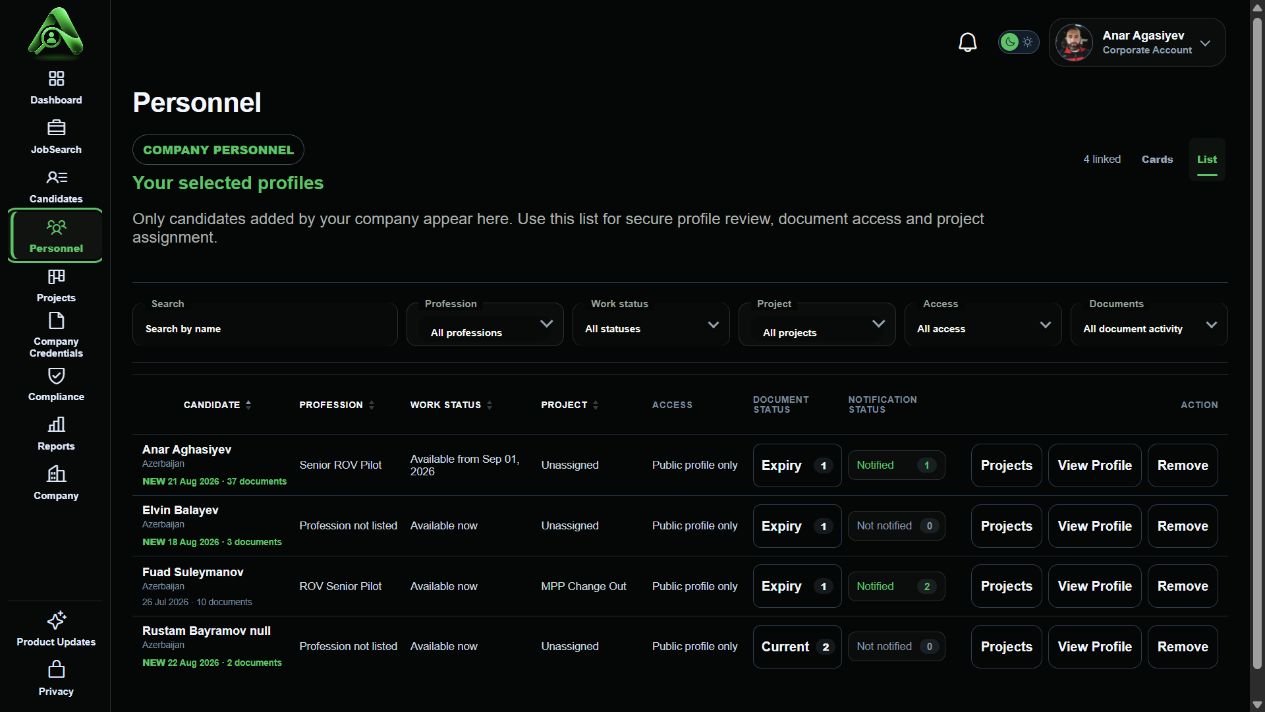
Task: Open the Access filter dropdown
Action: (x=983, y=325)
